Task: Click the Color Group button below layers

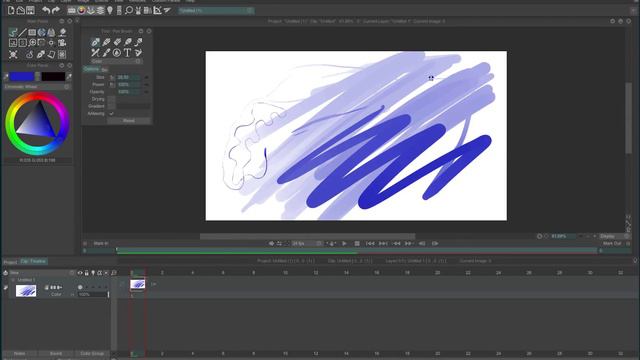Action: coord(92,353)
